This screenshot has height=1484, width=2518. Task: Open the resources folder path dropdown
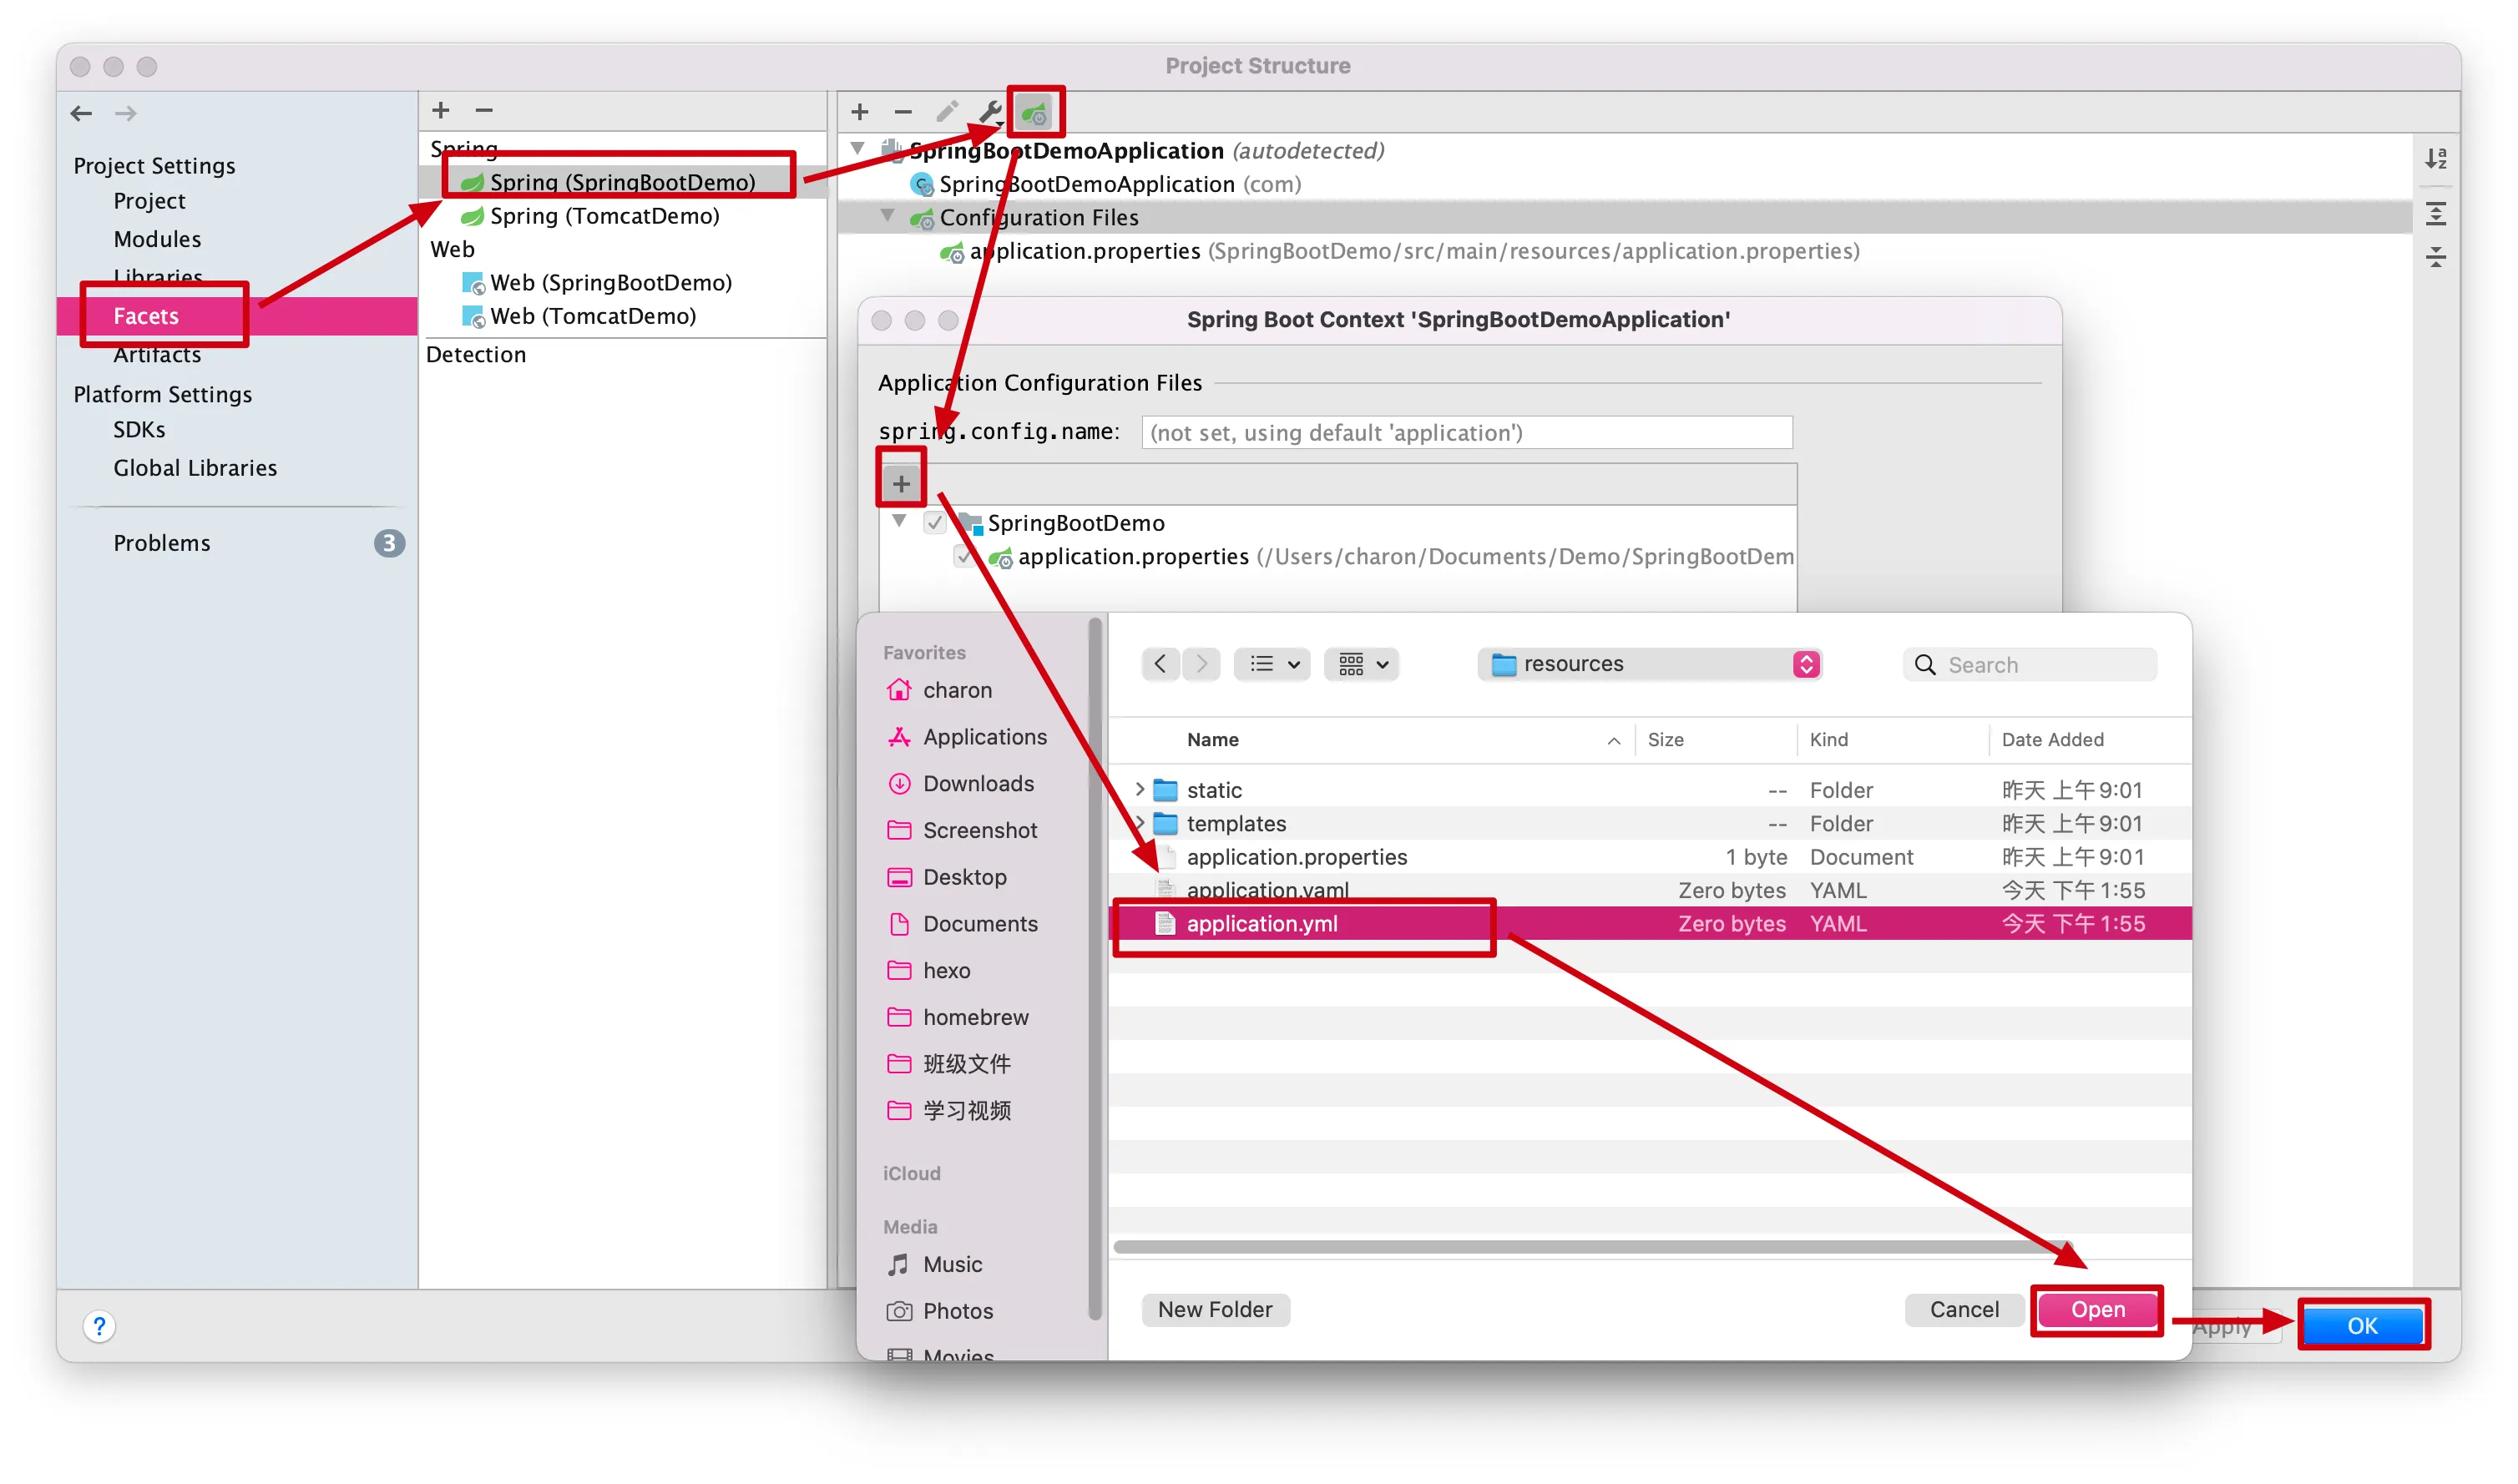click(x=1650, y=664)
